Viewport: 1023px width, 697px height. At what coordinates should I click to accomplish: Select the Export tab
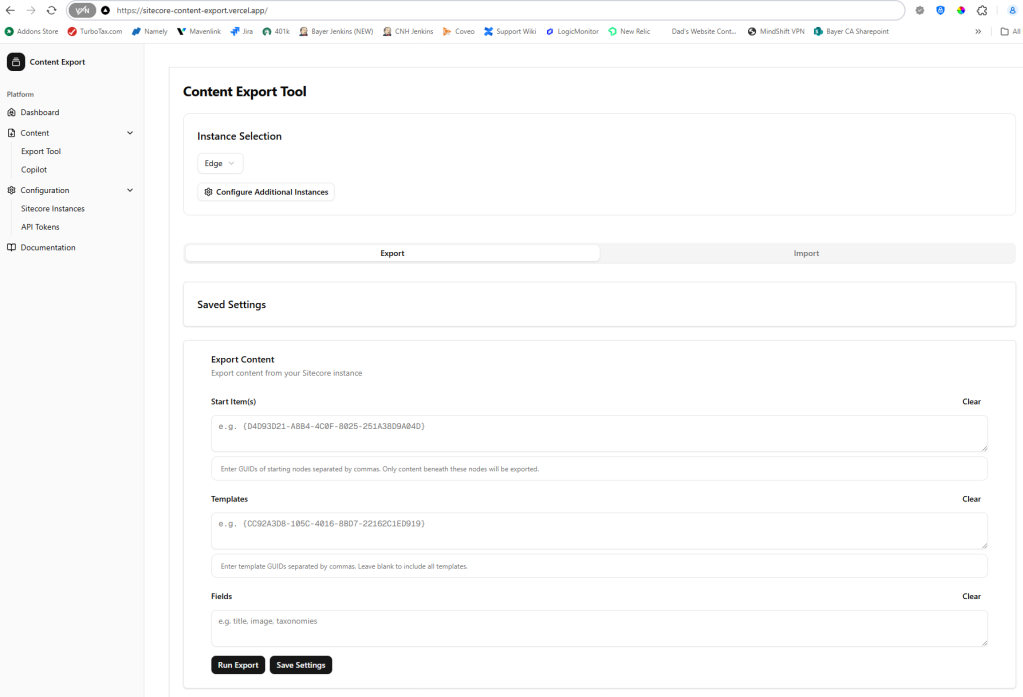392,253
